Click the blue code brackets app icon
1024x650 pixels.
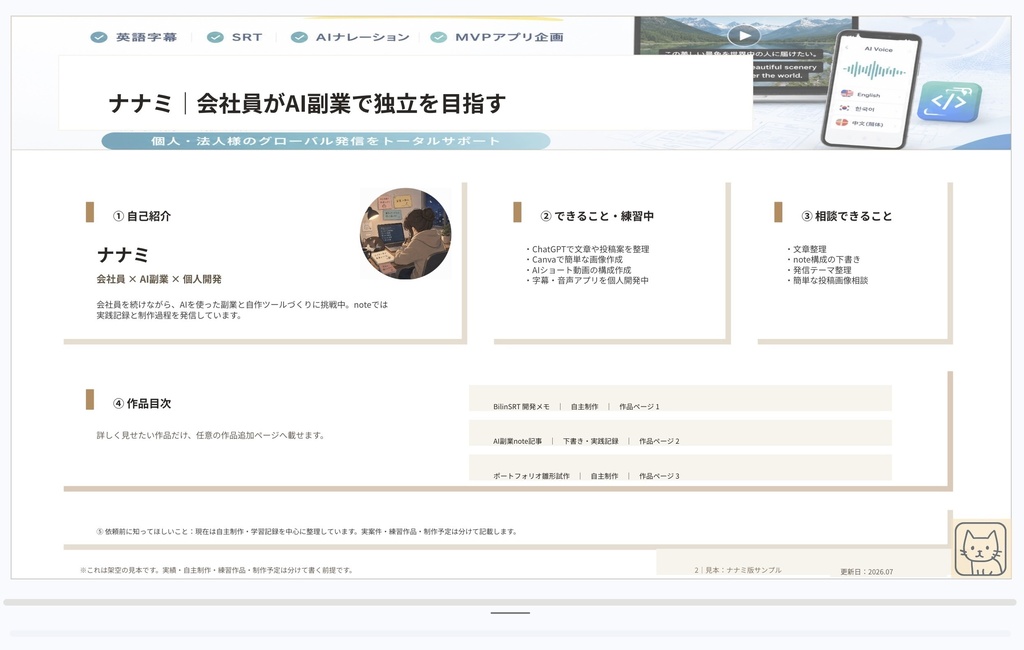(949, 102)
